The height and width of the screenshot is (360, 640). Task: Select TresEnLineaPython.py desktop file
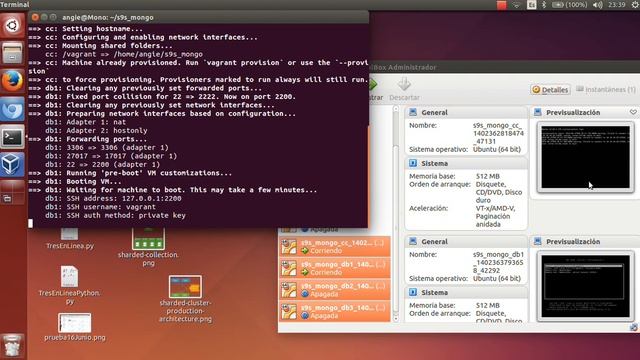click(x=69, y=285)
